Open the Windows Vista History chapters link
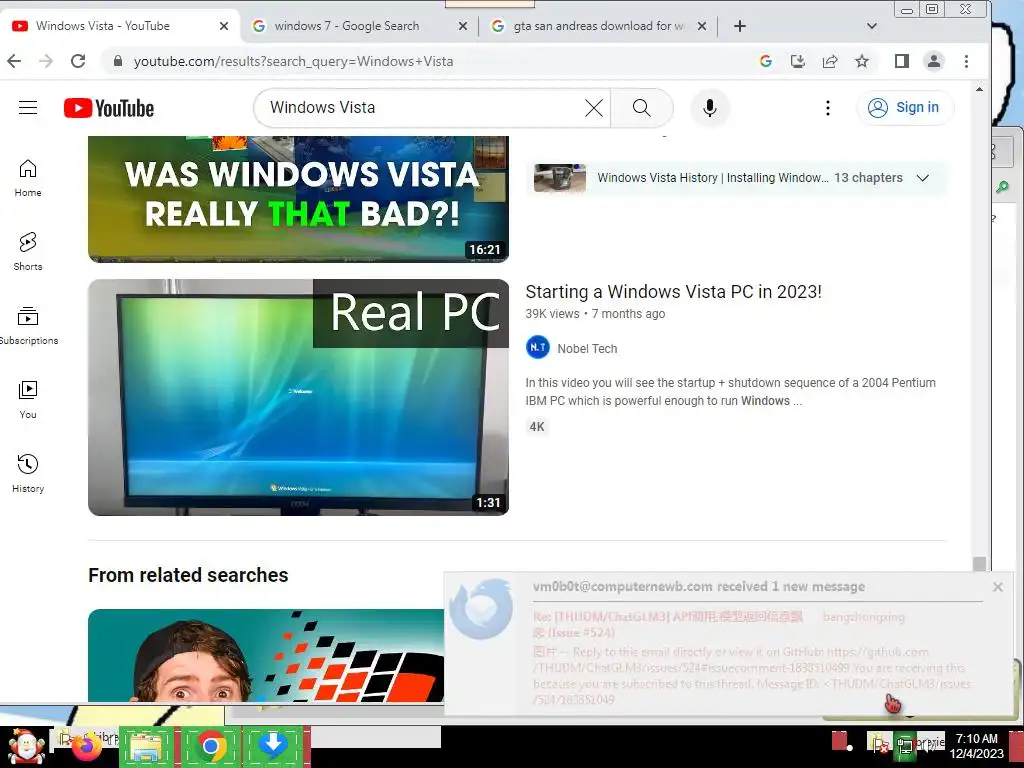Screen dimensions: 1024x768 (x=713, y=178)
